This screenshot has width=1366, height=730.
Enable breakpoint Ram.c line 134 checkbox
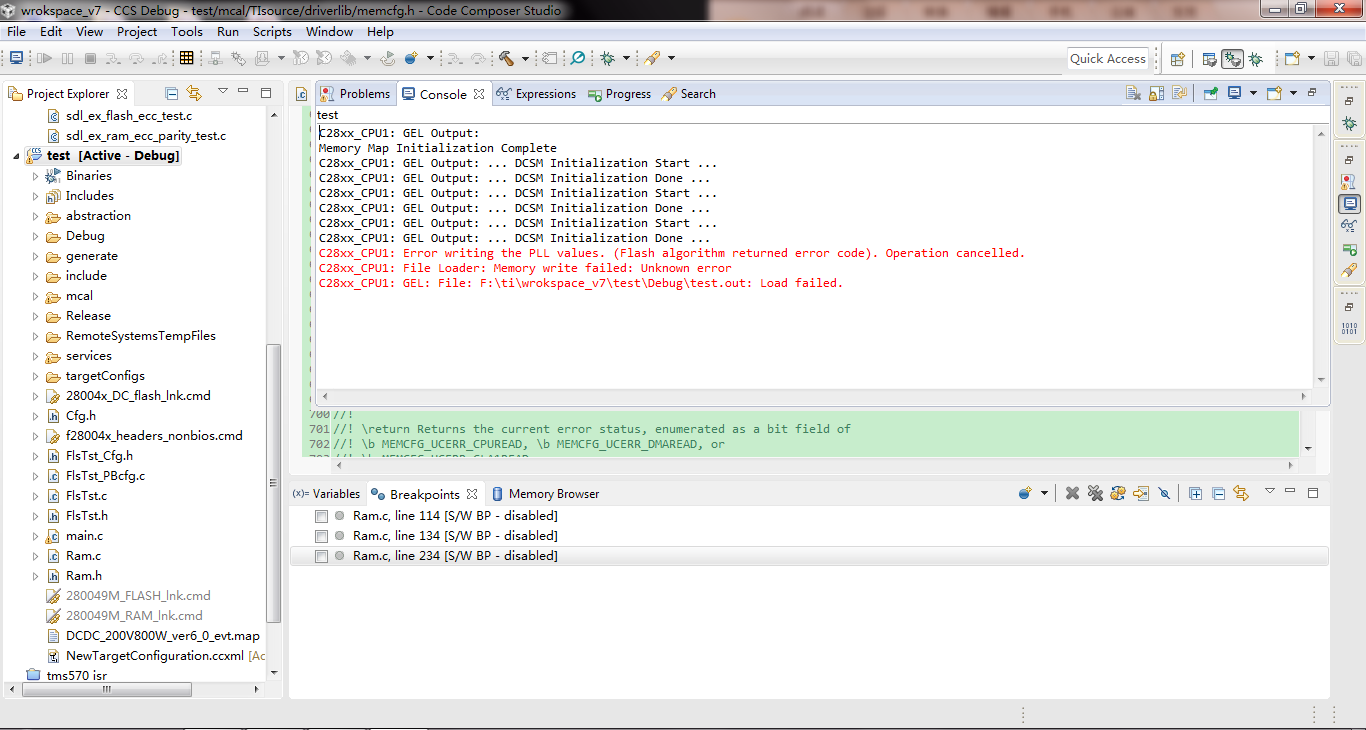321,536
